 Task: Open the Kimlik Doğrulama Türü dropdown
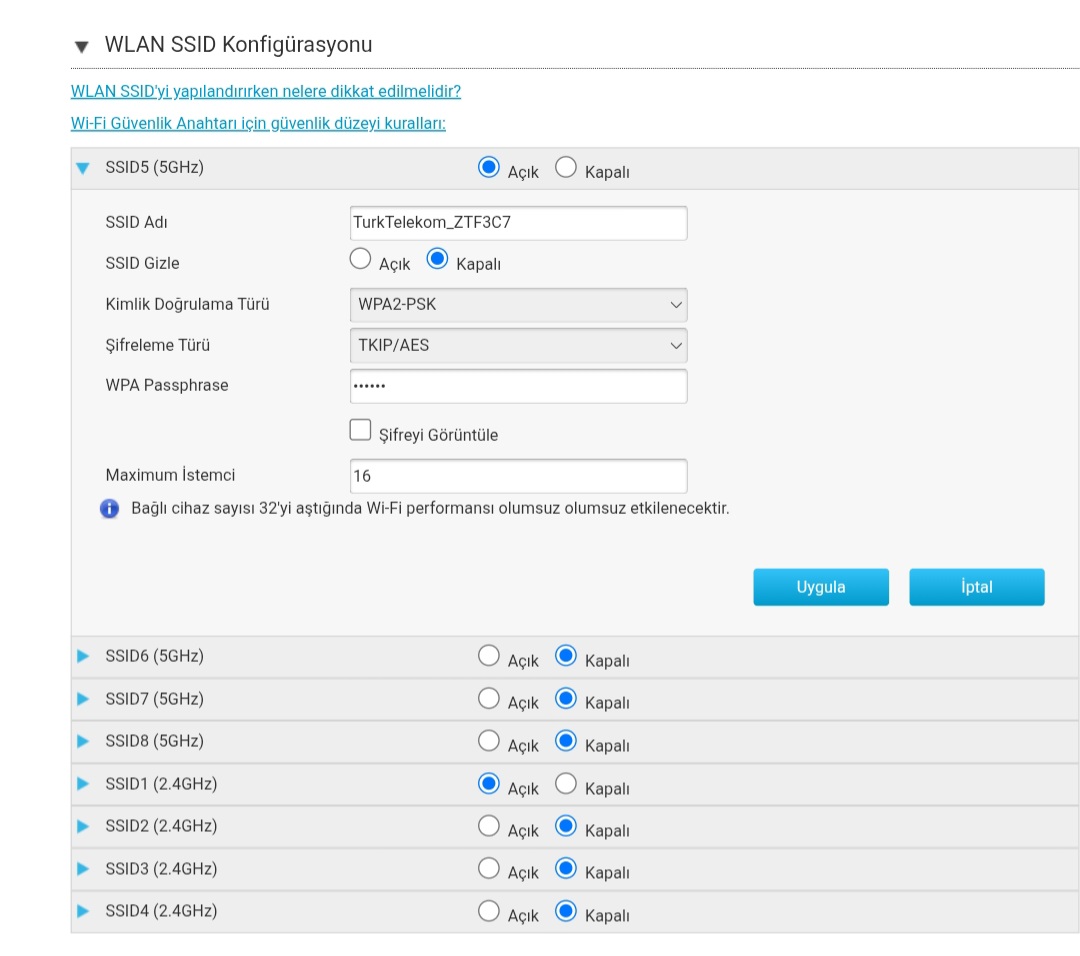tap(518, 304)
